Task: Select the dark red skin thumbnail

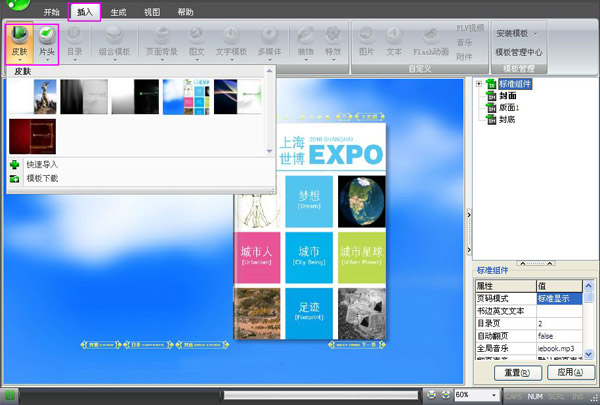Action: [x=33, y=136]
